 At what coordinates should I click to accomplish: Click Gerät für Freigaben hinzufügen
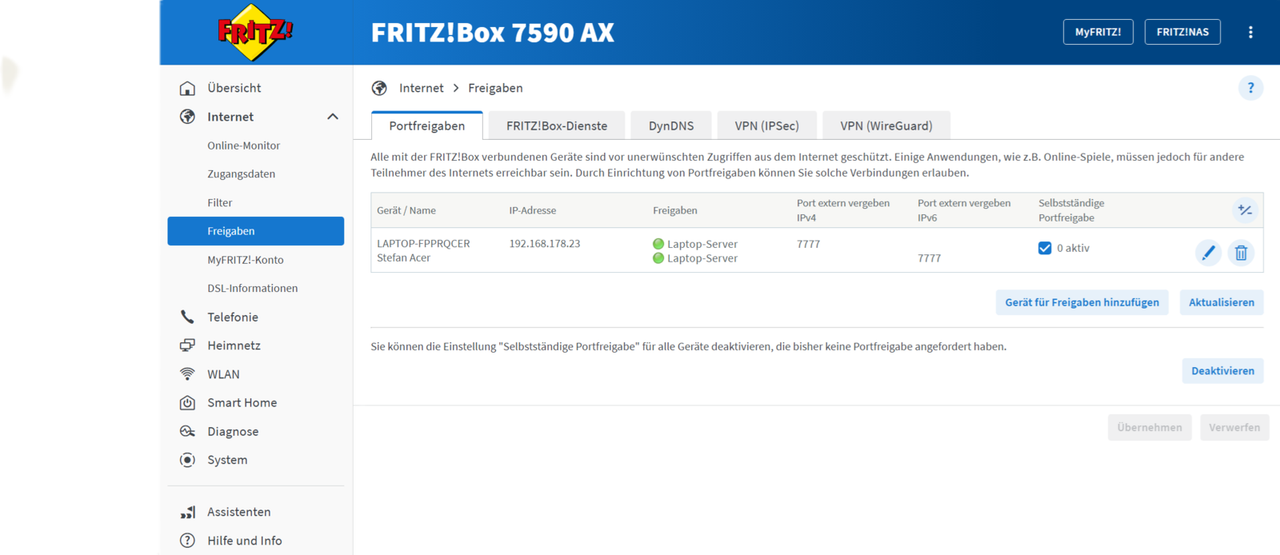point(1082,302)
